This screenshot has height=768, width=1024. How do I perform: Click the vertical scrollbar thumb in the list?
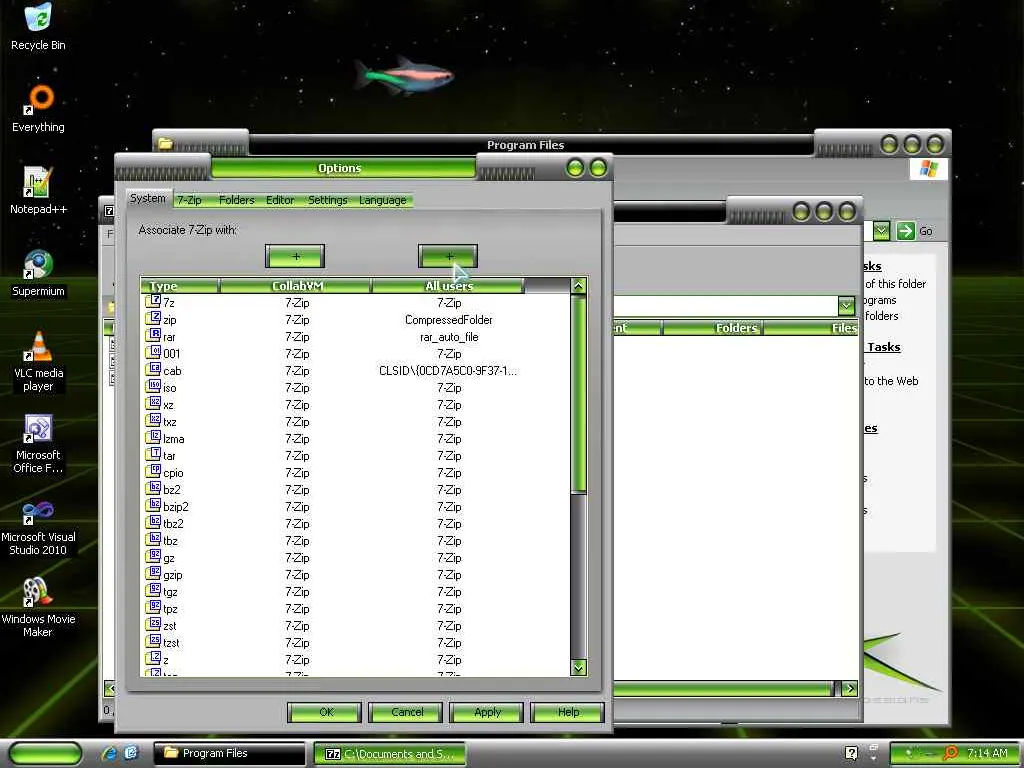[x=579, y=393]
